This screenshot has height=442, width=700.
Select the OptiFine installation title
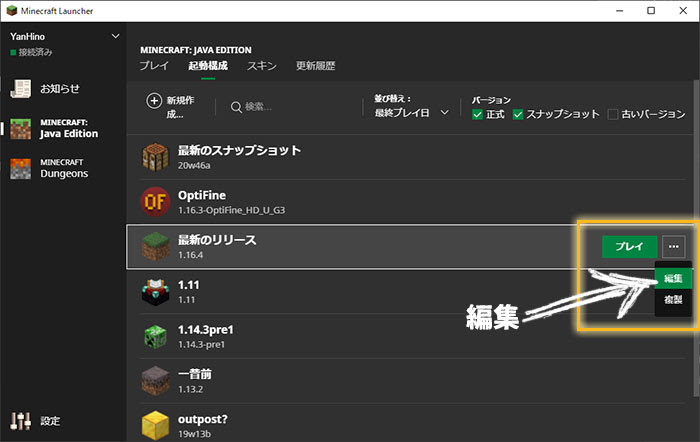point(202,195)
